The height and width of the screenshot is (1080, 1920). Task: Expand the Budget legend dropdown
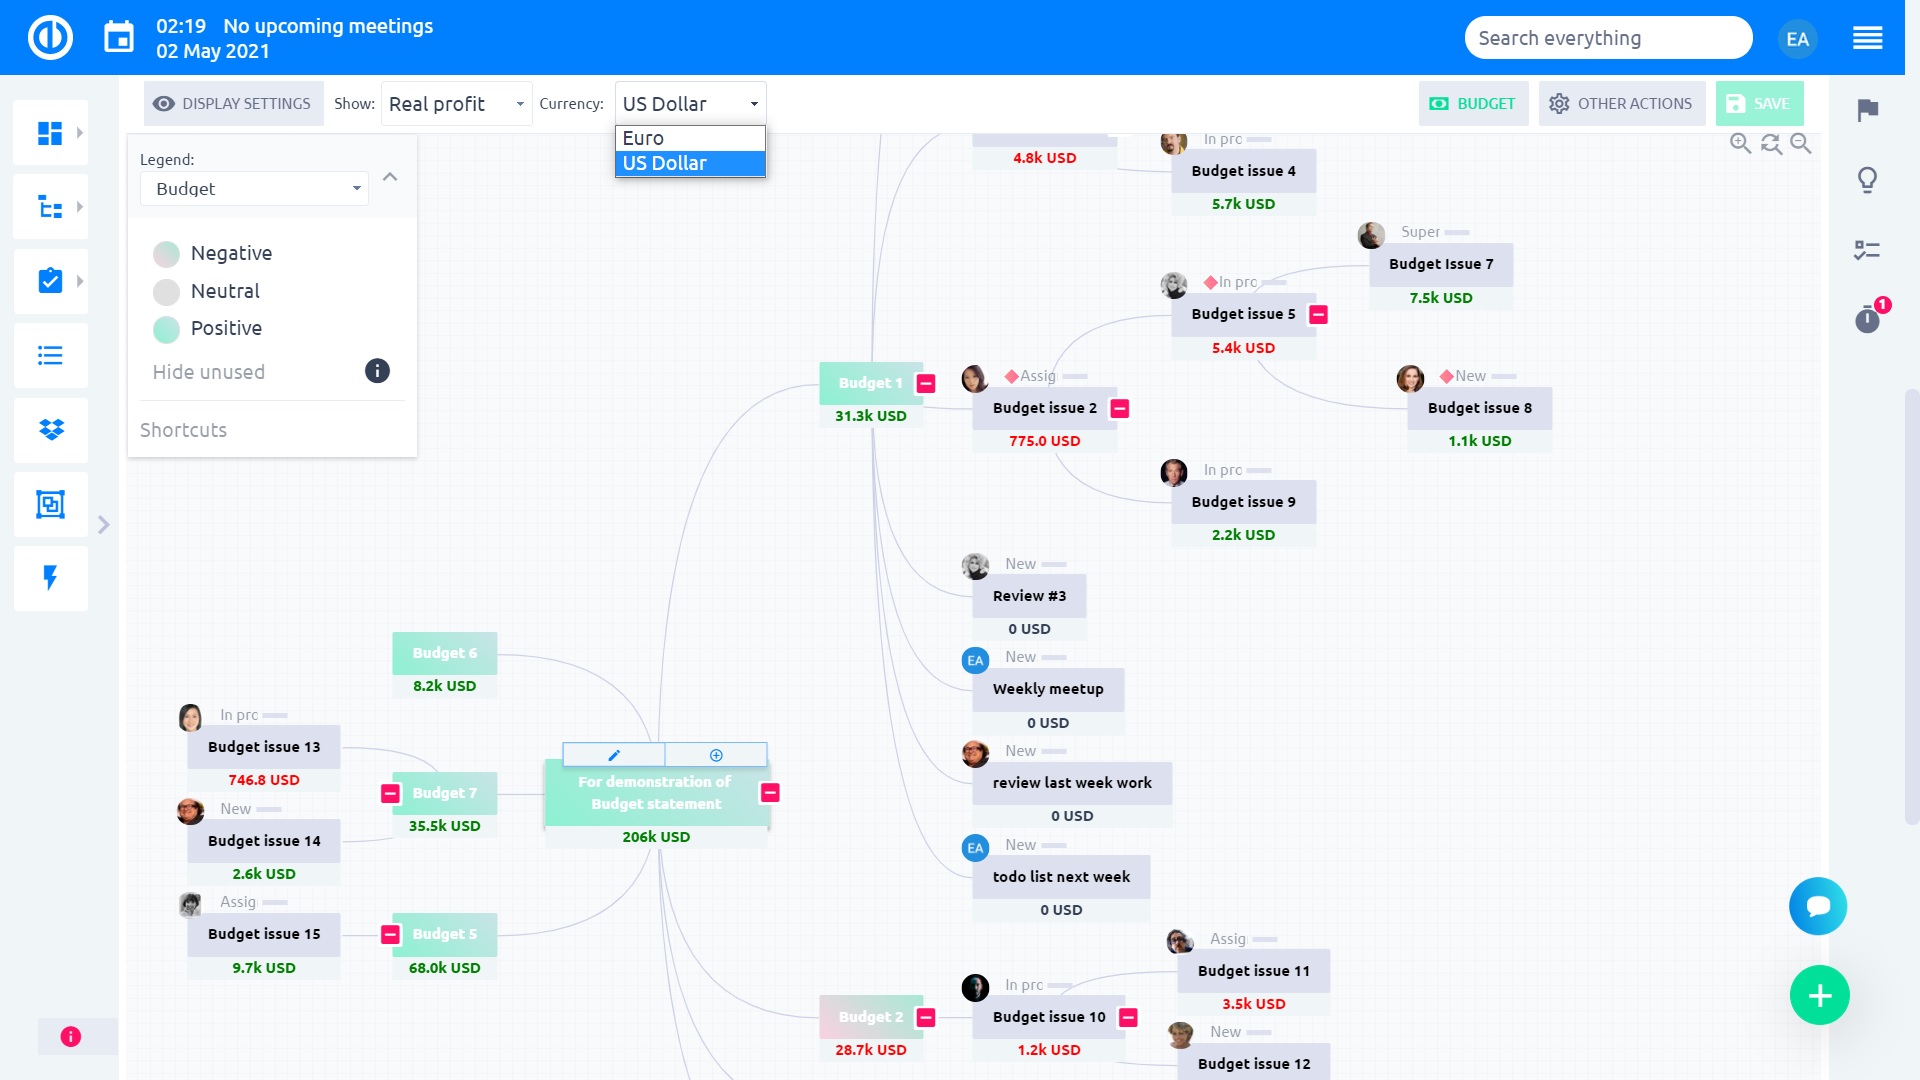click(356, 189)
